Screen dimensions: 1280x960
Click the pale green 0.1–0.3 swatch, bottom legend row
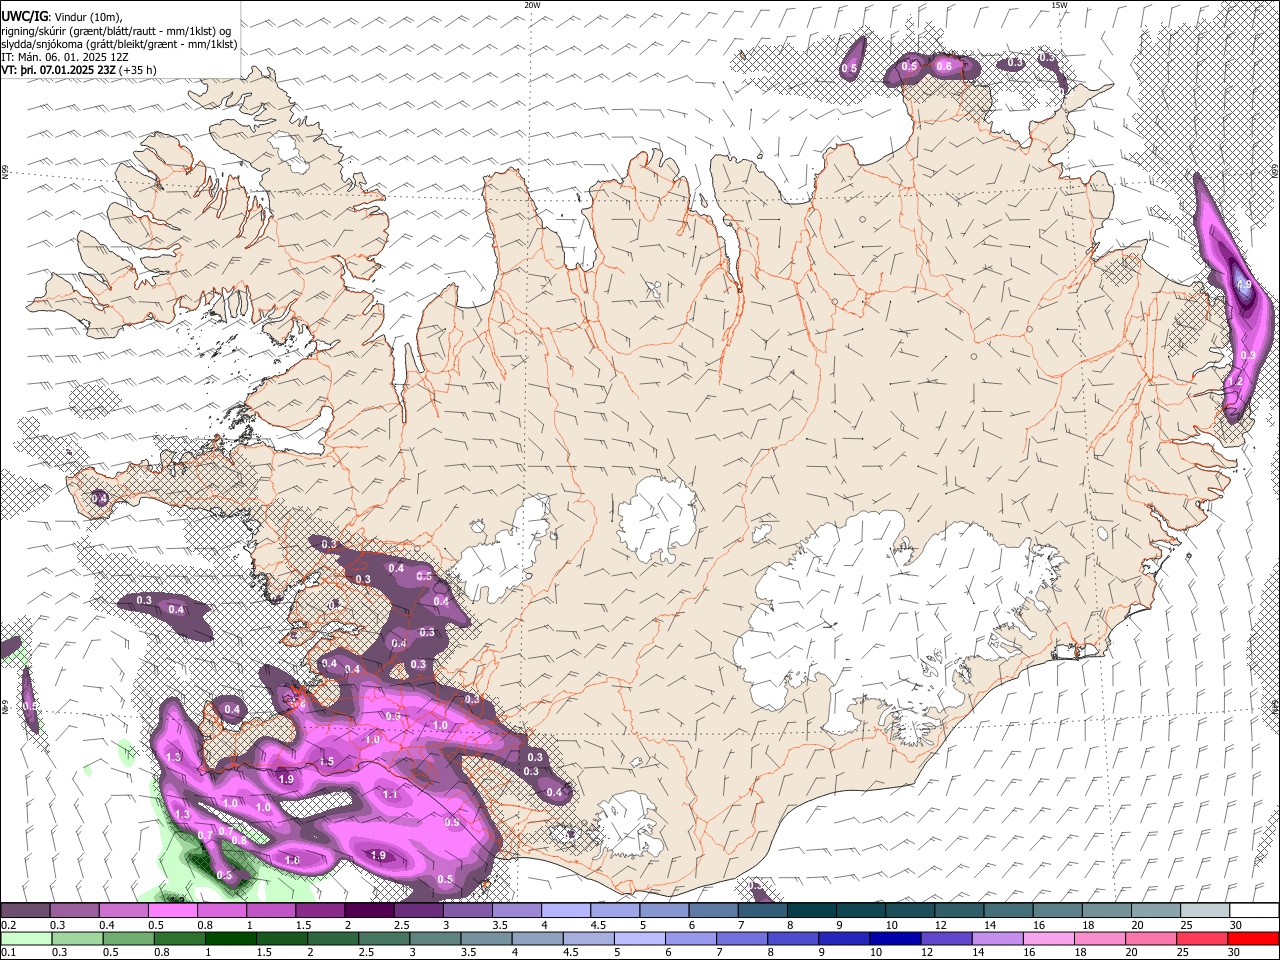pos(26,938)
